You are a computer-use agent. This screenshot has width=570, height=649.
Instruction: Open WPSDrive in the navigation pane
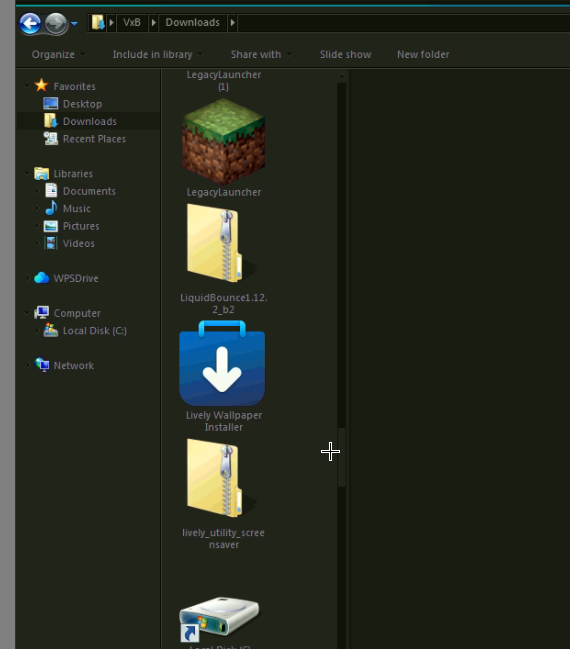pyautogui.click(x=76, y=278)
